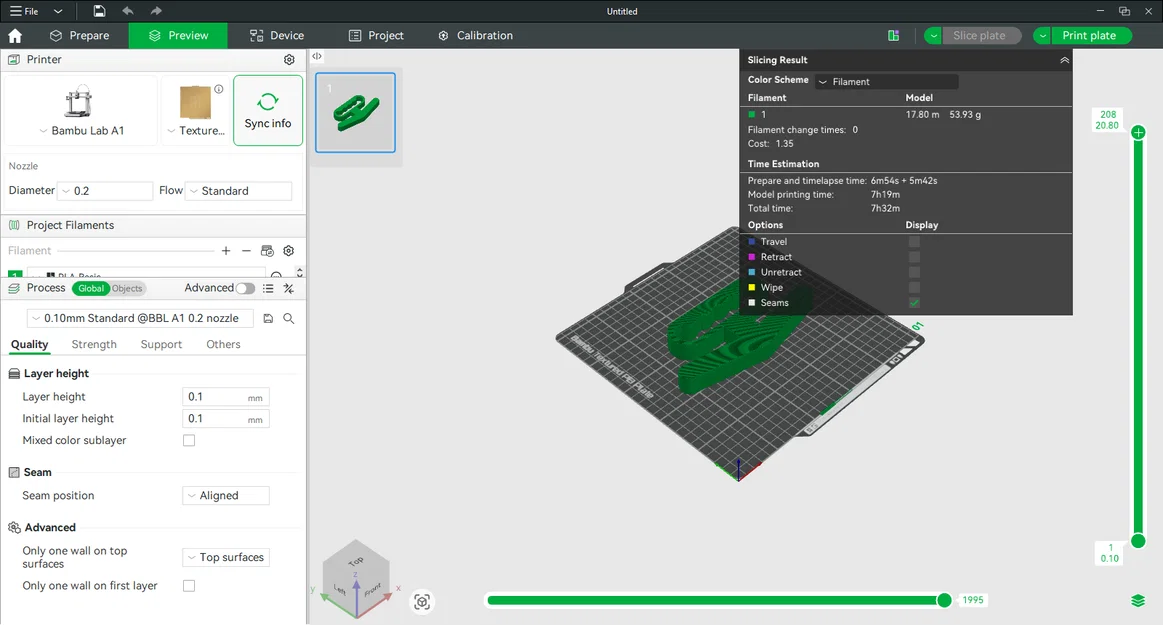Select Objects process scope
The image size is (1163, 625).
pyautogui.click(x=127, y=288)
